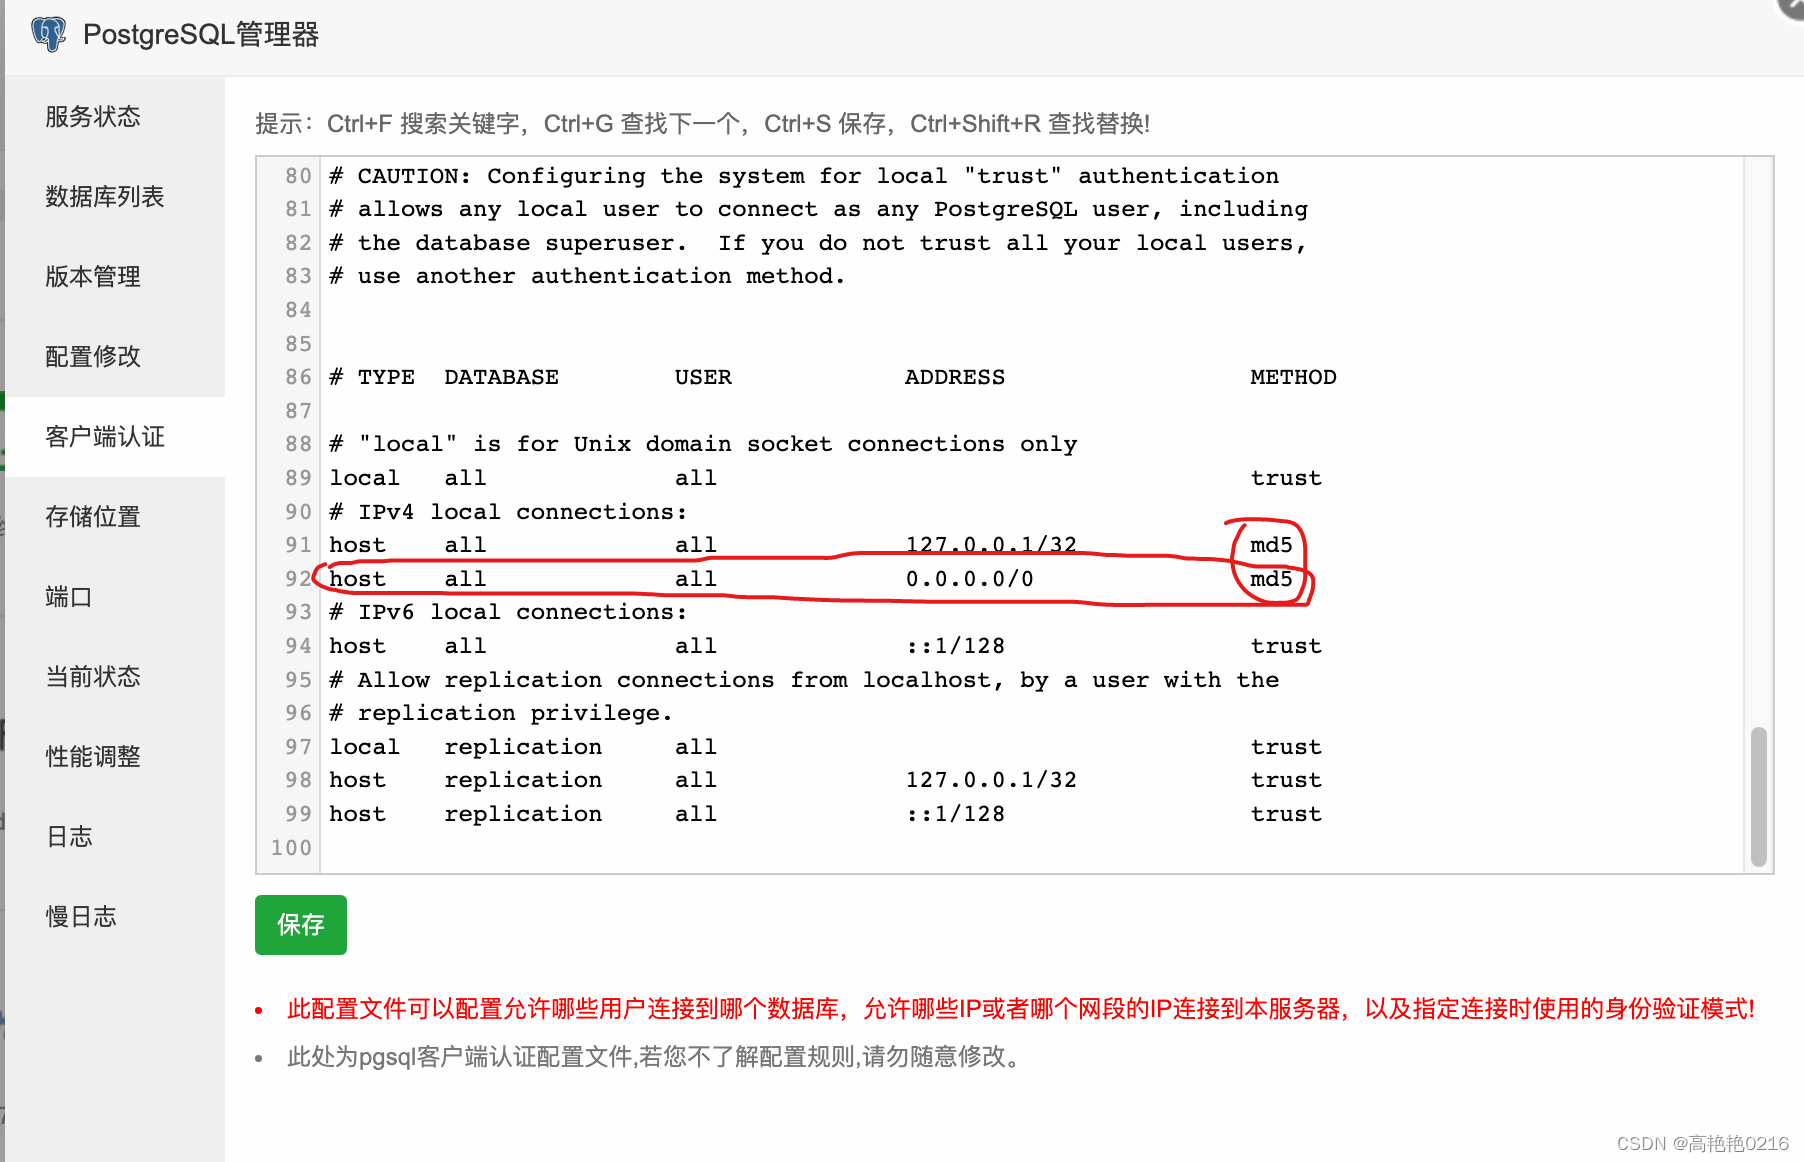Click md5 method on line 92
Viewport: 1804px width, 1162px height.
(1271, 579)
